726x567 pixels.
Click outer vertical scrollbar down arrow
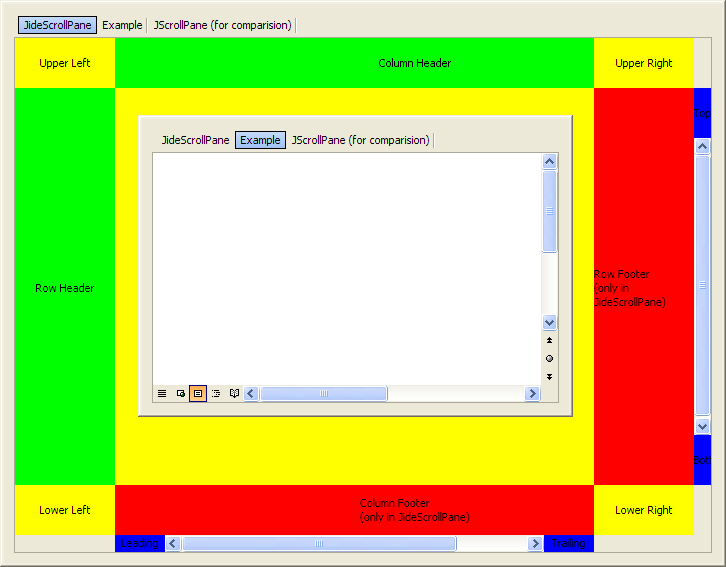702,427
